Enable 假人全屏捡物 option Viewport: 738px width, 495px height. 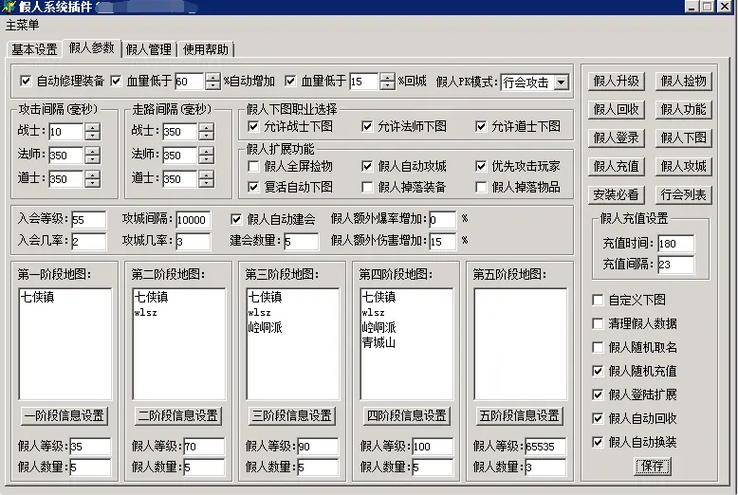pyautogui.click(x=254, y=166)
